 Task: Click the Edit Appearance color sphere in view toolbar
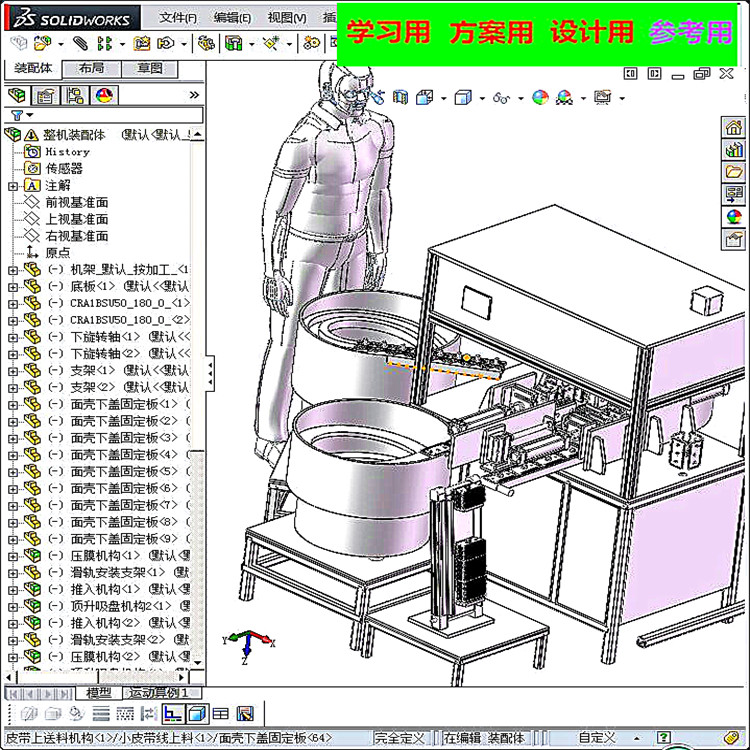pyautogui.click(x=540, y=97)
